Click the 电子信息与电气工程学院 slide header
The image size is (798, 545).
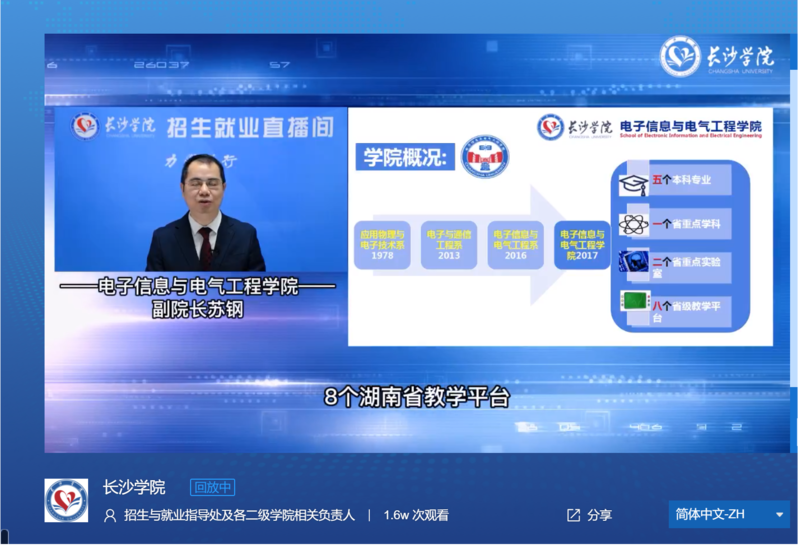691,128
